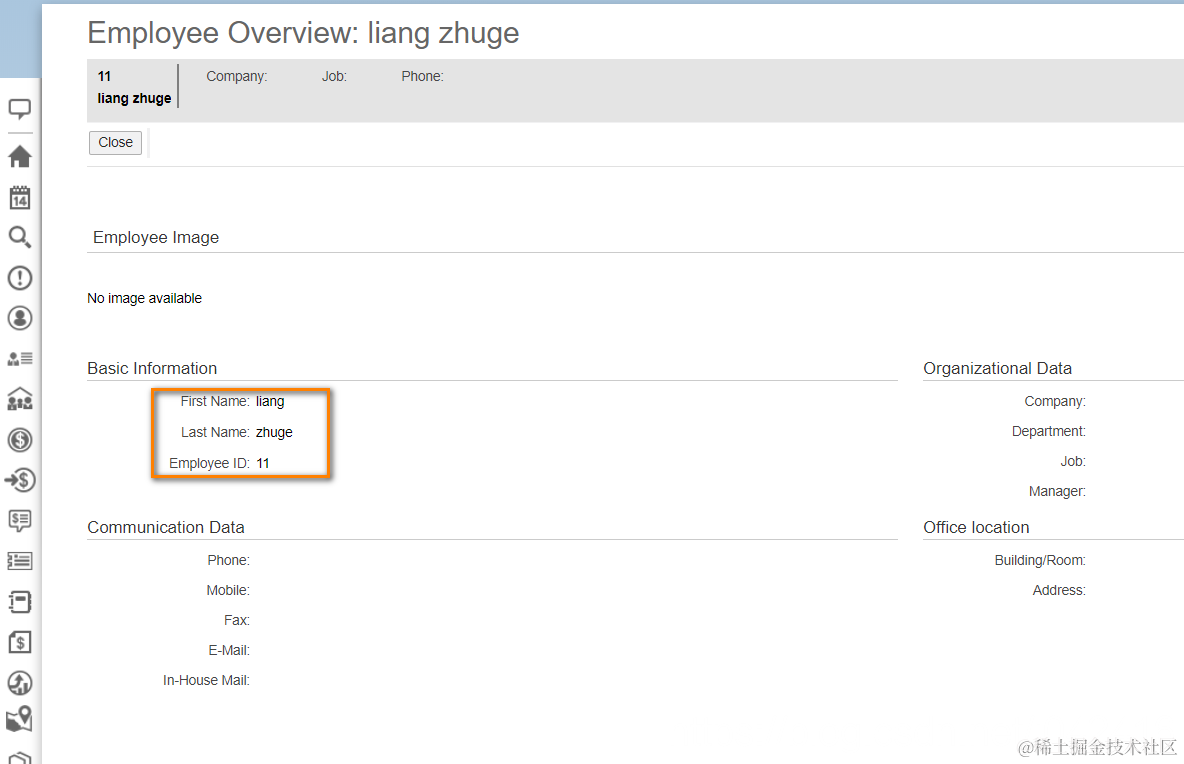The width and height of the screenshot is (1184, 764).
Task: Click 'Phone:' label under Communication Data
Action: click(x=228, y=560)
